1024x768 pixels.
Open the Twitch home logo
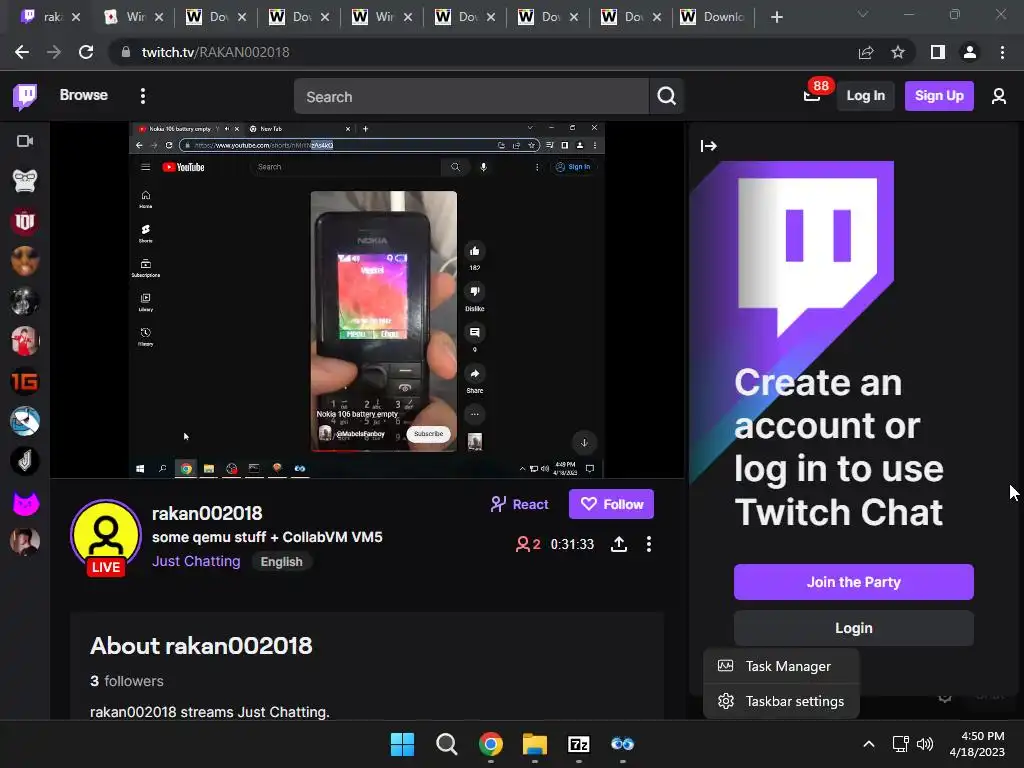point(25,96)
